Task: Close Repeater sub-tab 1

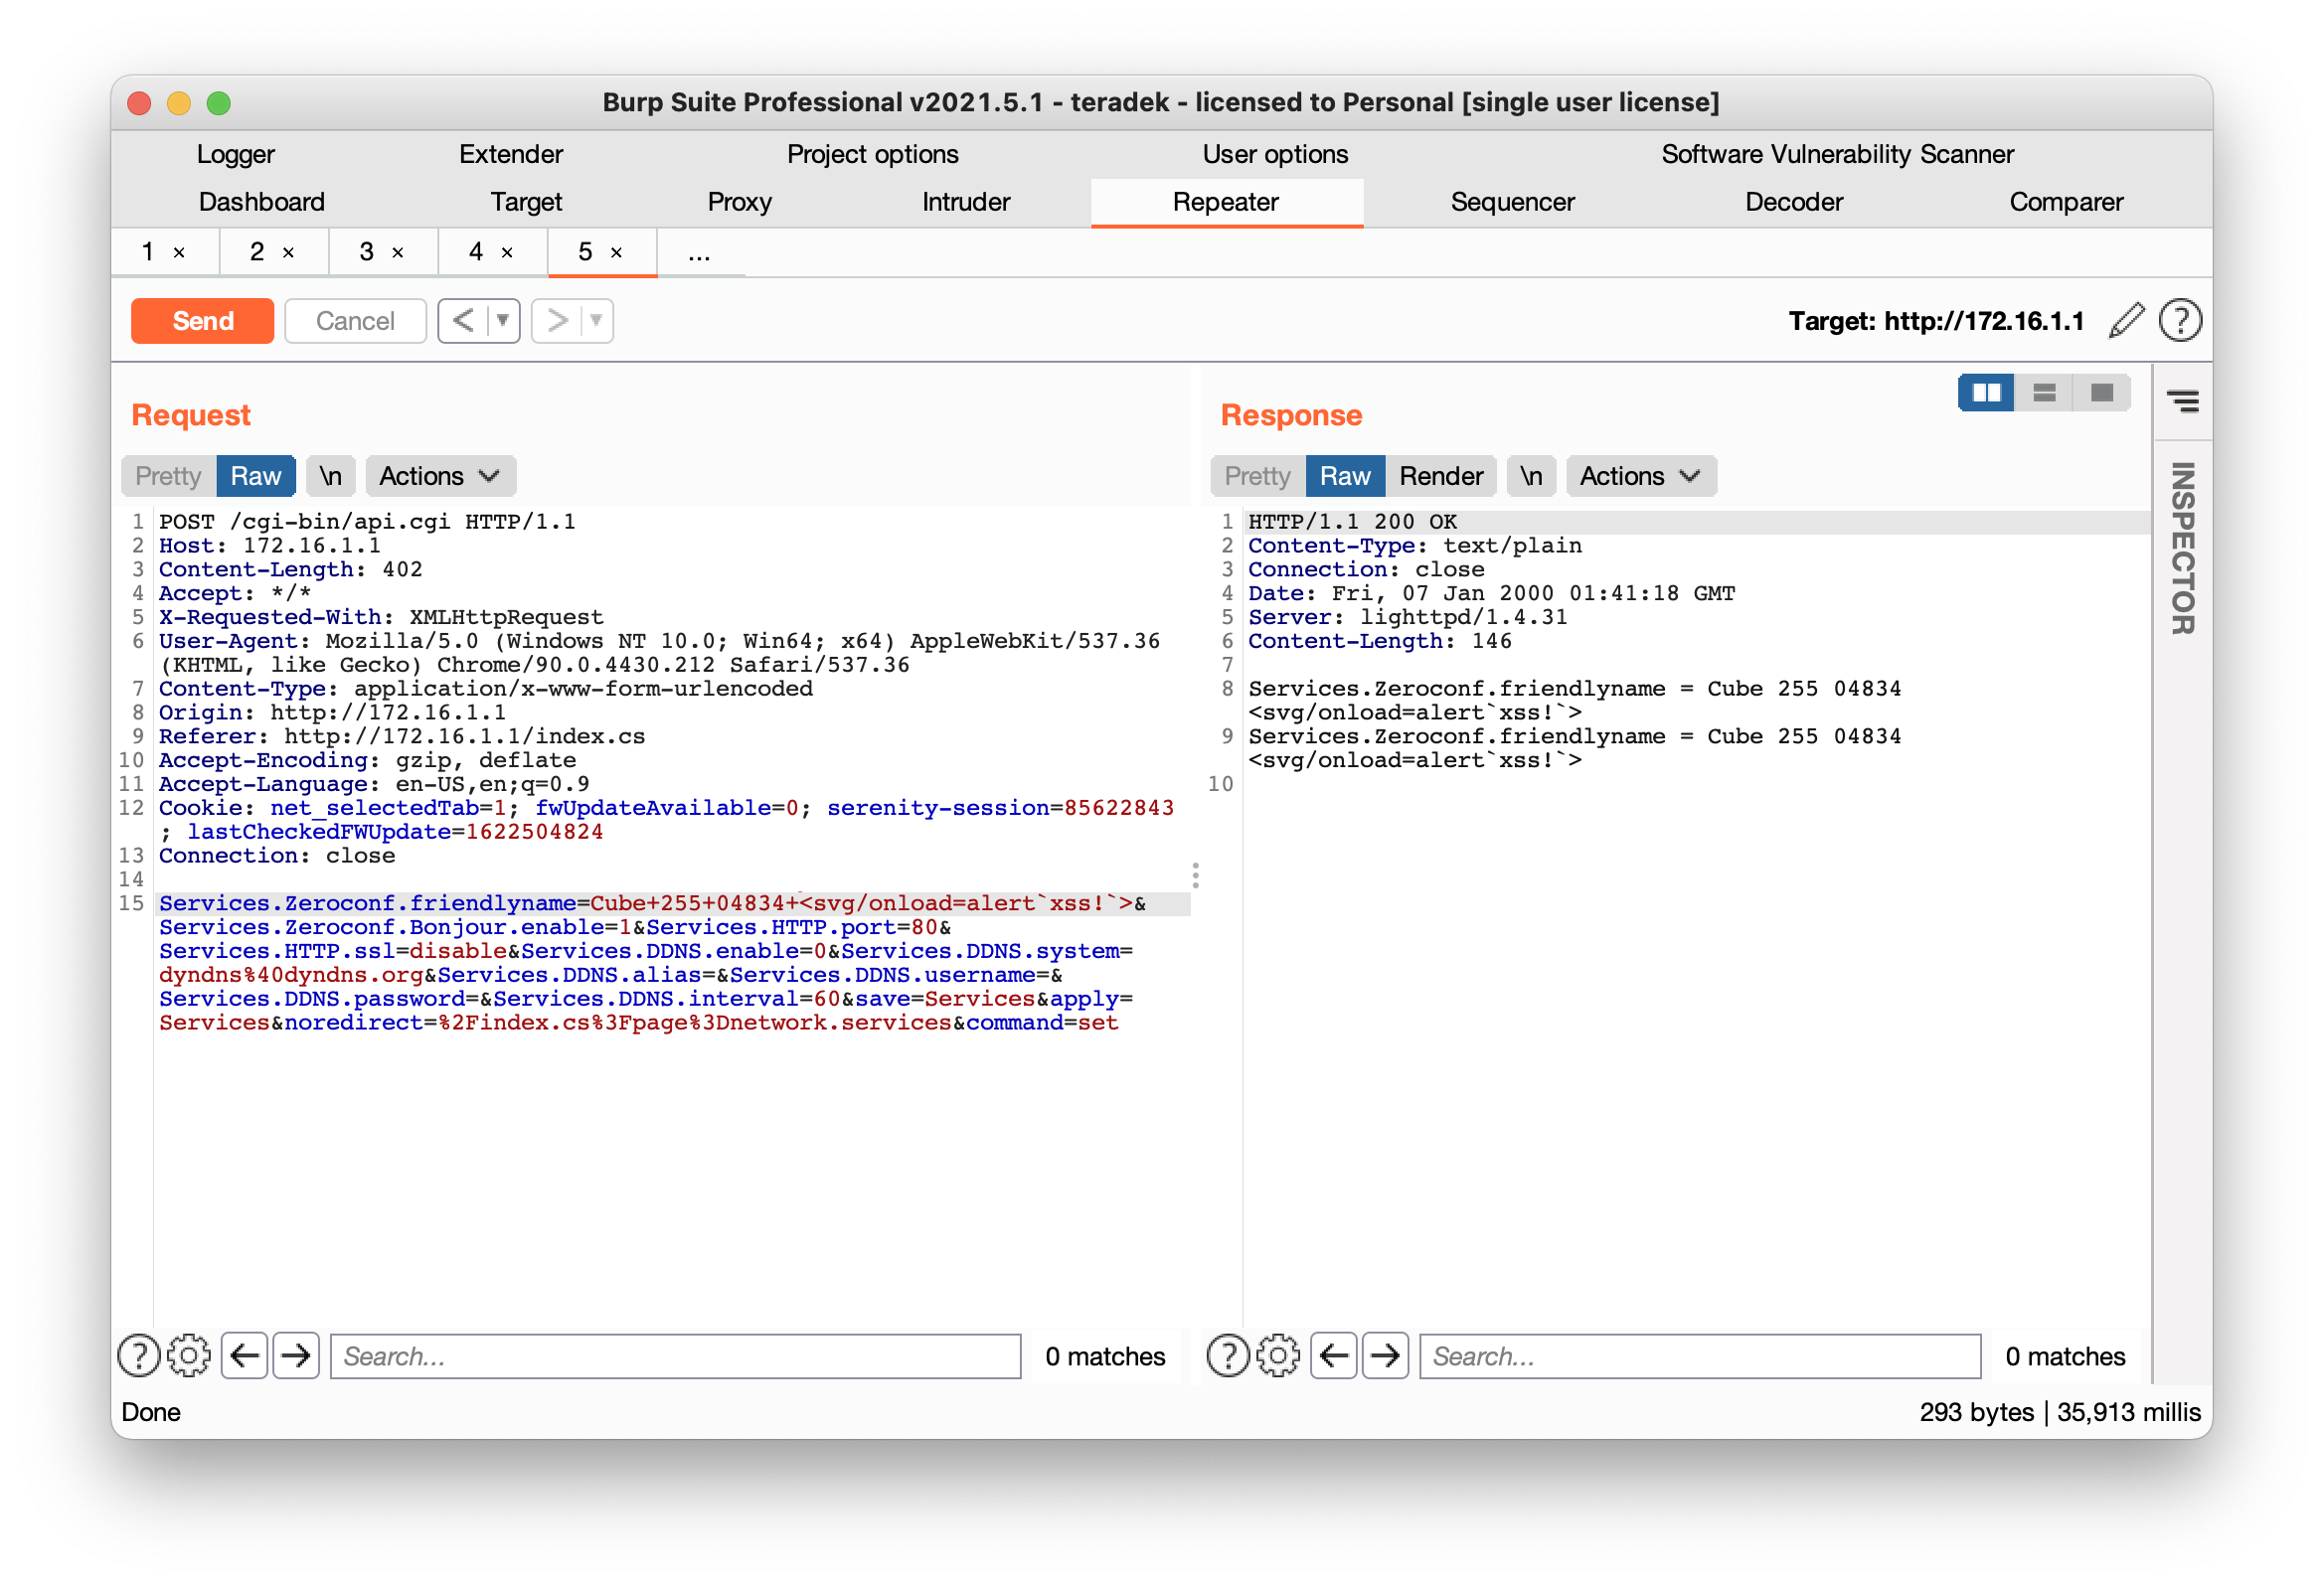Action: (x=179, y=253)
